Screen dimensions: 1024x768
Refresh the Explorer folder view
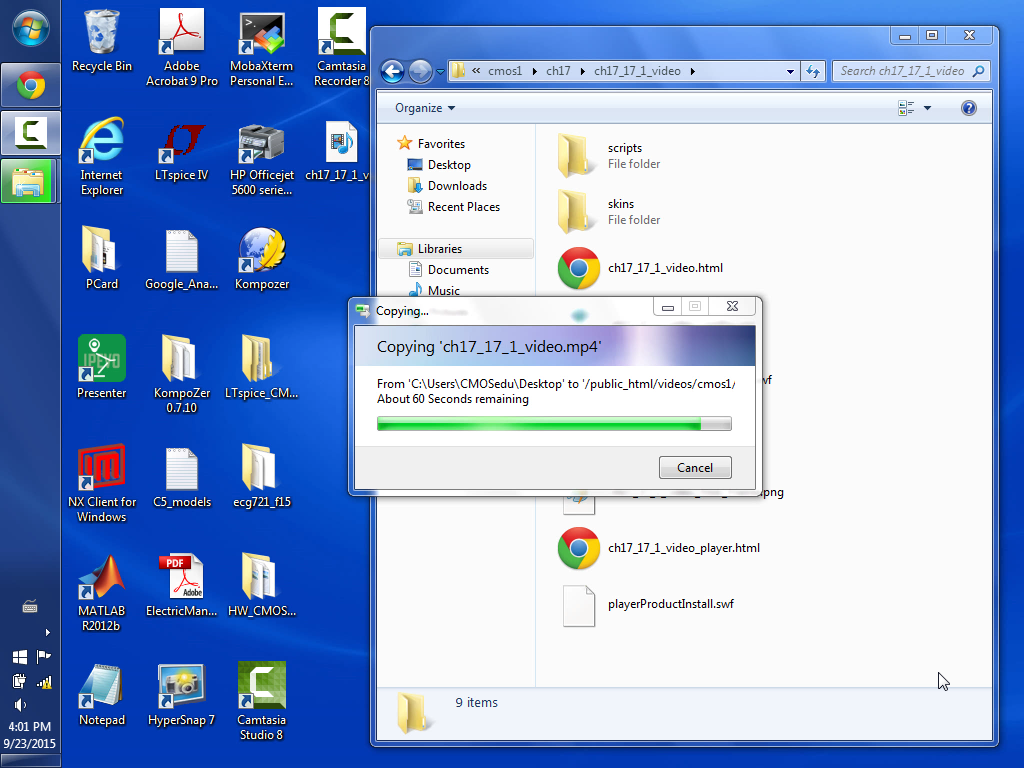click(x=813, y=71)
